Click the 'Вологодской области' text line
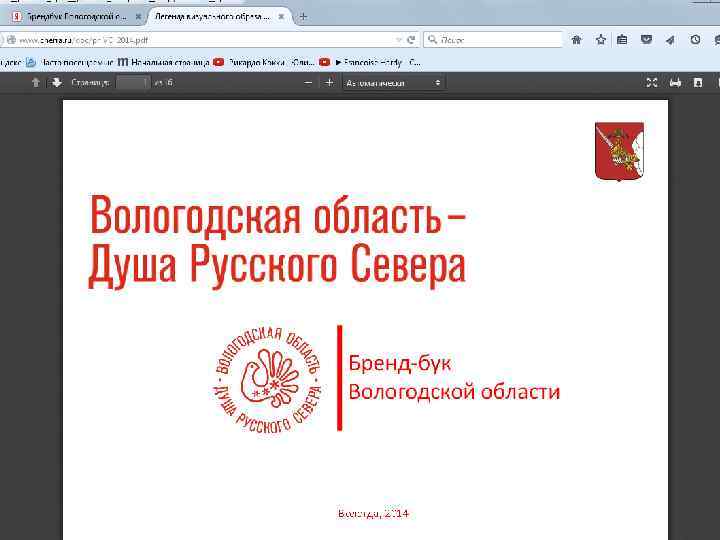720x540 pixels. coord(454,392)
